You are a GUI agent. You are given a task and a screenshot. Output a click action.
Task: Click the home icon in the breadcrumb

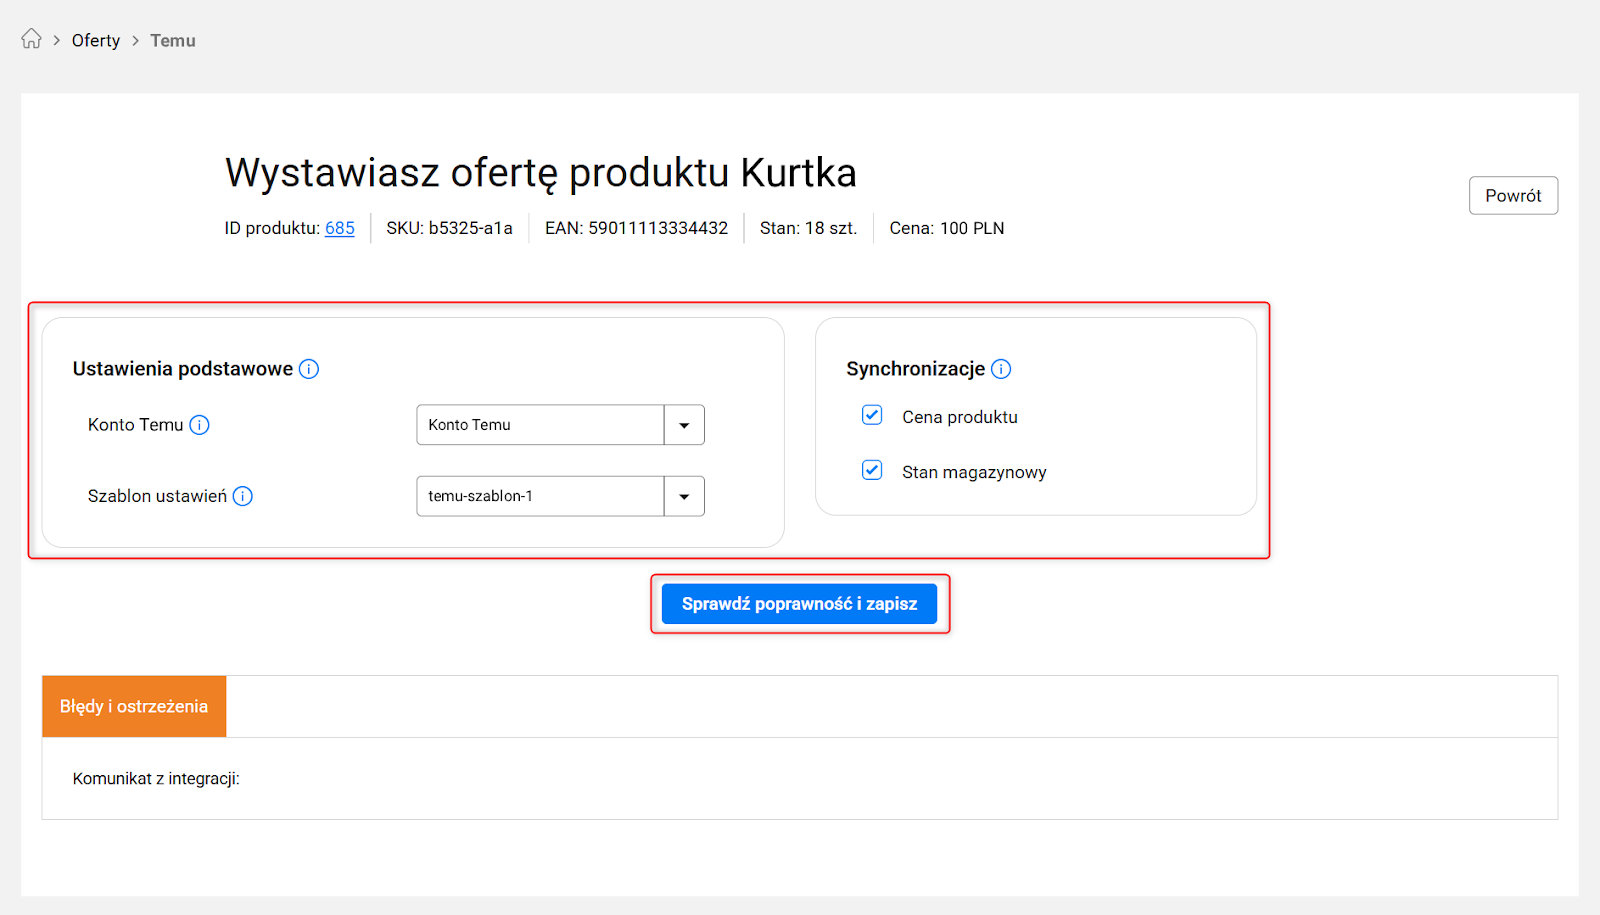point(31,39)
